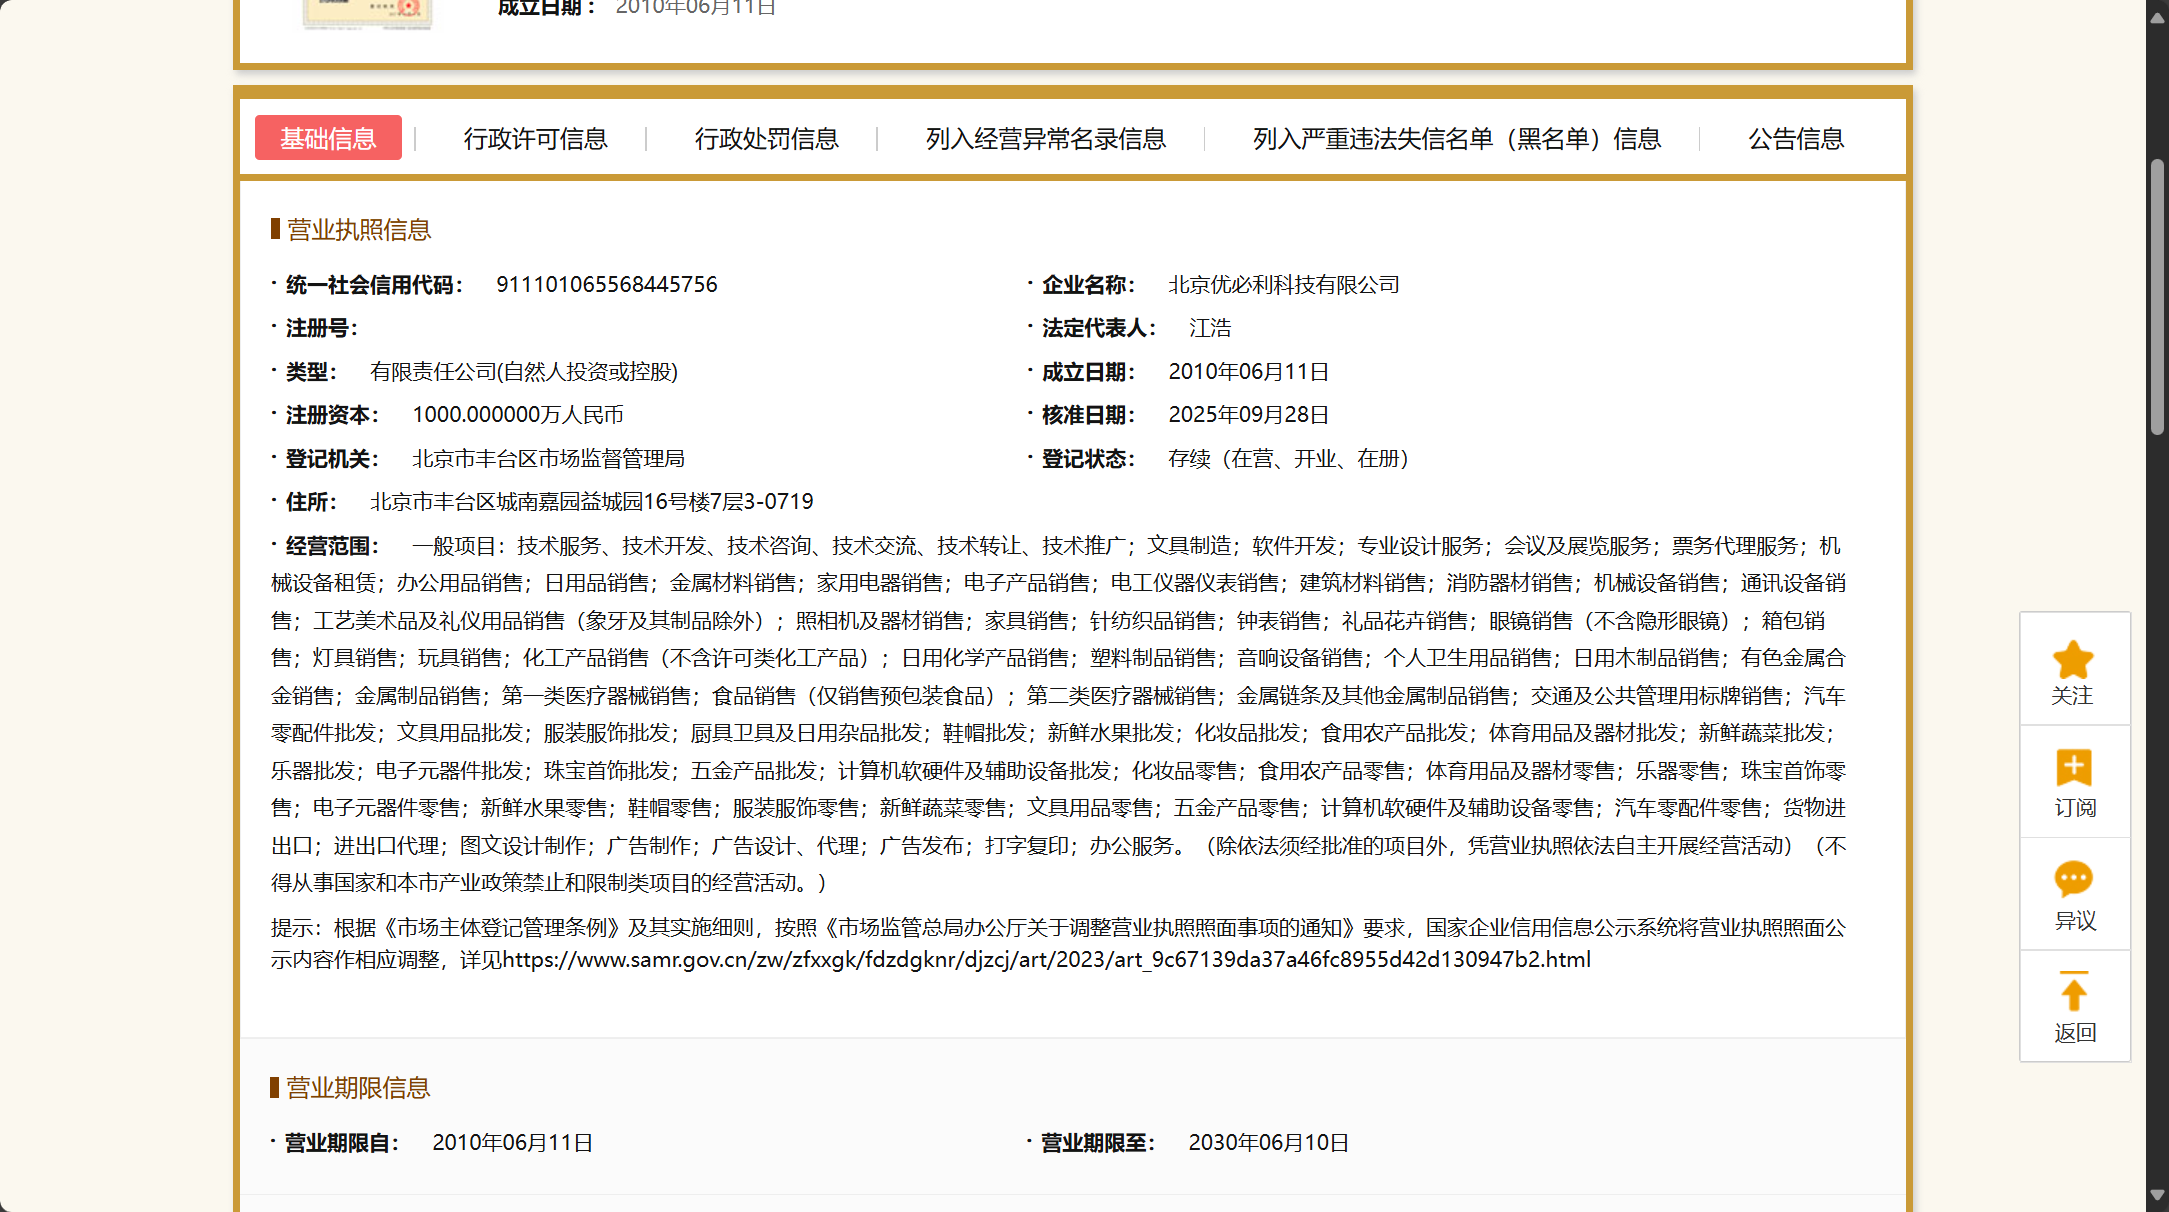Switch to the 行政许可信息 tab
2169x1212 pixels.
point(535,138)
